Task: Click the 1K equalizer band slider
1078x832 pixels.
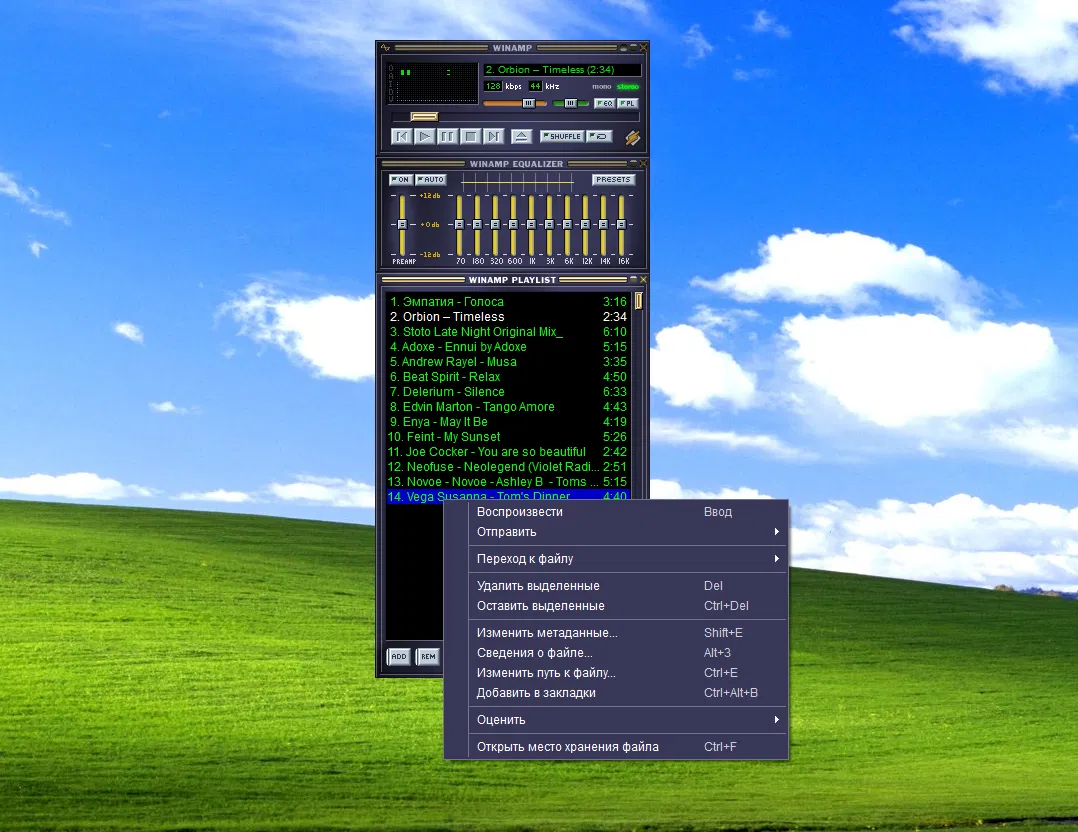Action: coord(531,225)
